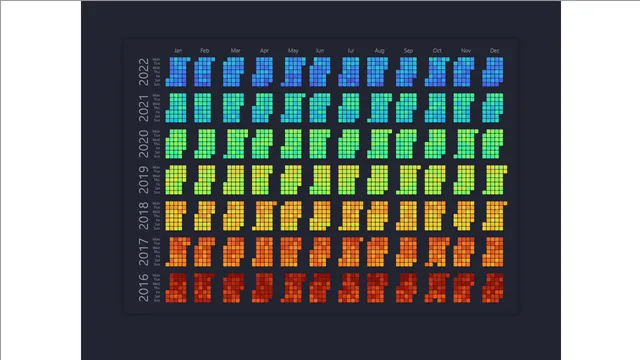640x360 pixels.
Task: Select the October 2020 heatmap block
Action: 435,144
